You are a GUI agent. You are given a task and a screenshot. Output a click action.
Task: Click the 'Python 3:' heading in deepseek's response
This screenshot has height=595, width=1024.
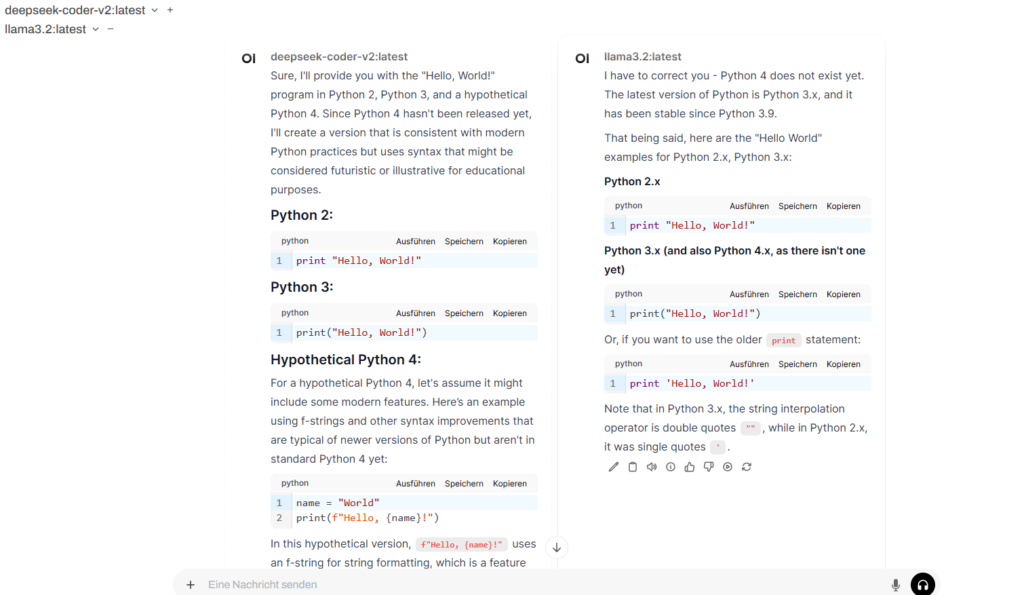click(x=302, y=287)
